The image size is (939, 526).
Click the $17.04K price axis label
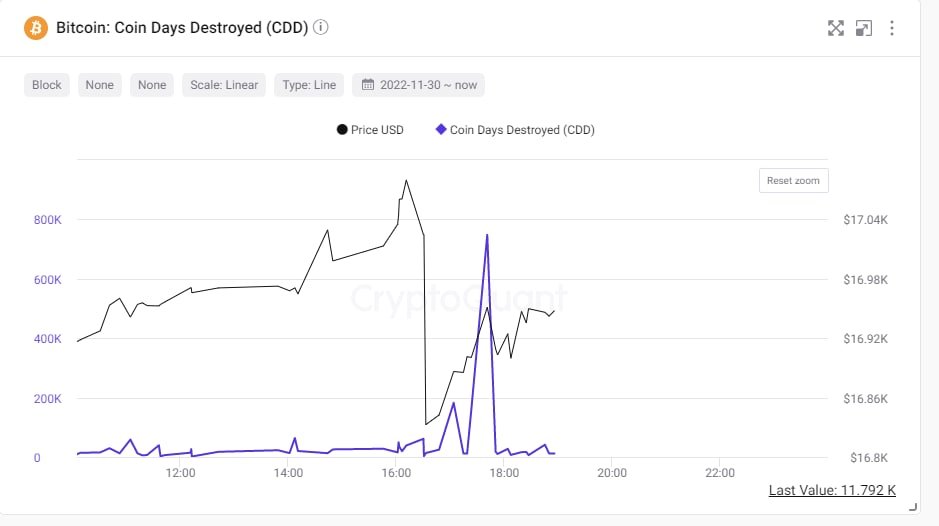(x=865, y=220)
